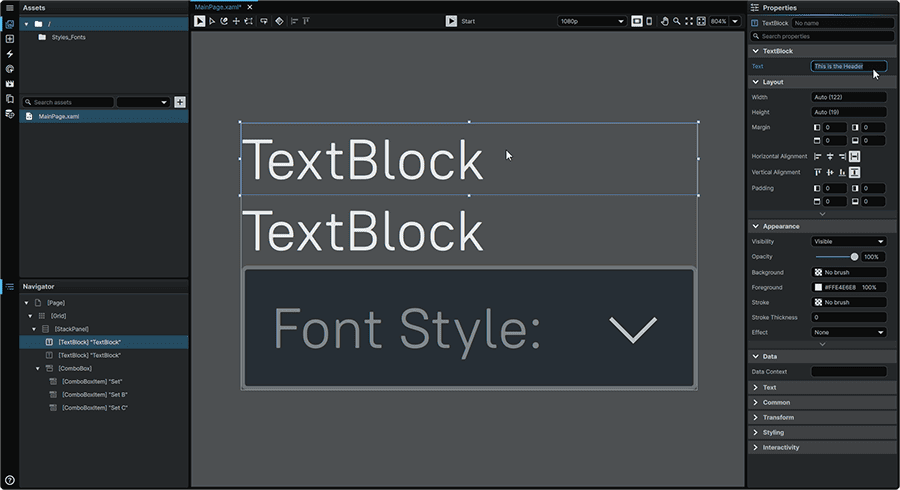
Task: Collapse the ComboBox node in Navigator
Action: pyautogui.click(x=38, y=368)
